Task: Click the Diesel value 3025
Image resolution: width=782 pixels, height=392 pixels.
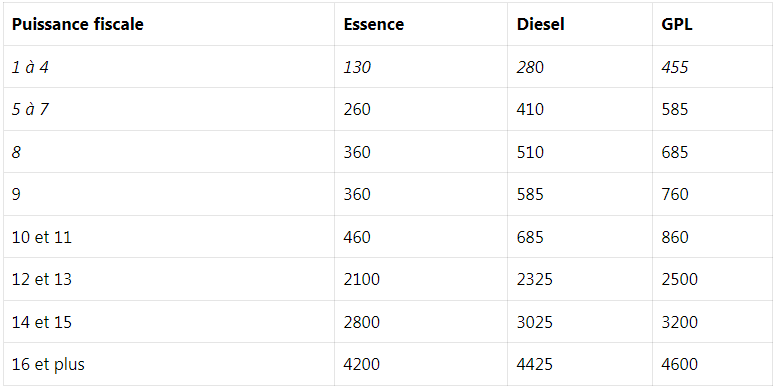Action: click(x=535, y=322)
